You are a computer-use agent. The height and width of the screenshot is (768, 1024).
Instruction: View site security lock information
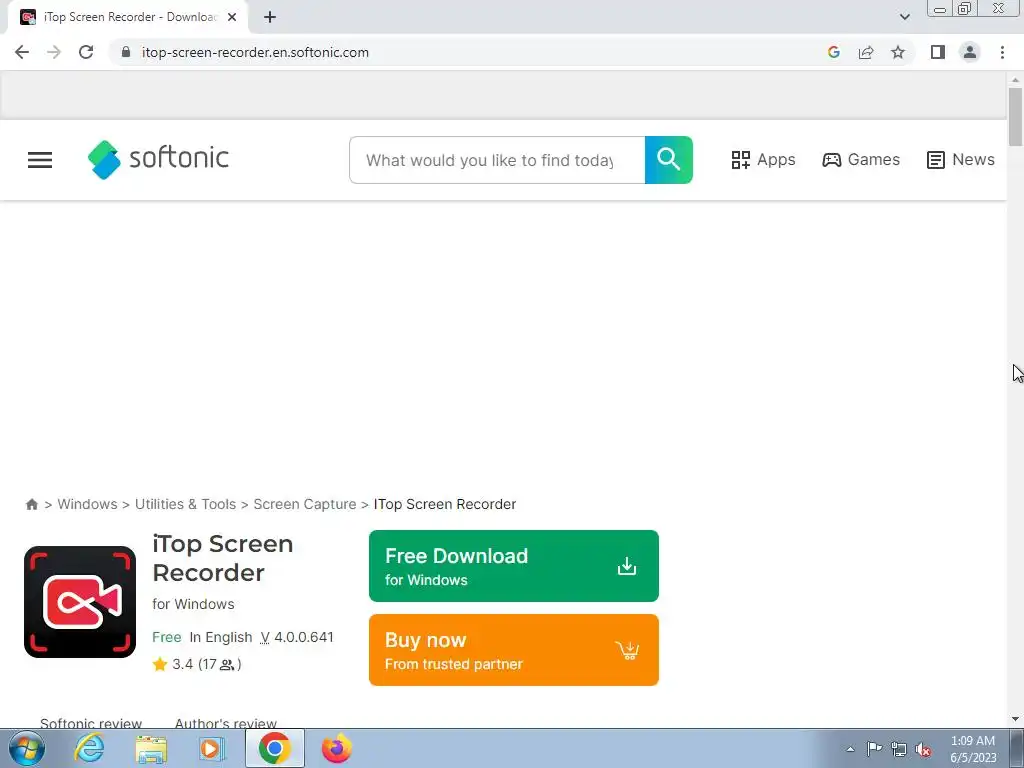[126, 52]
